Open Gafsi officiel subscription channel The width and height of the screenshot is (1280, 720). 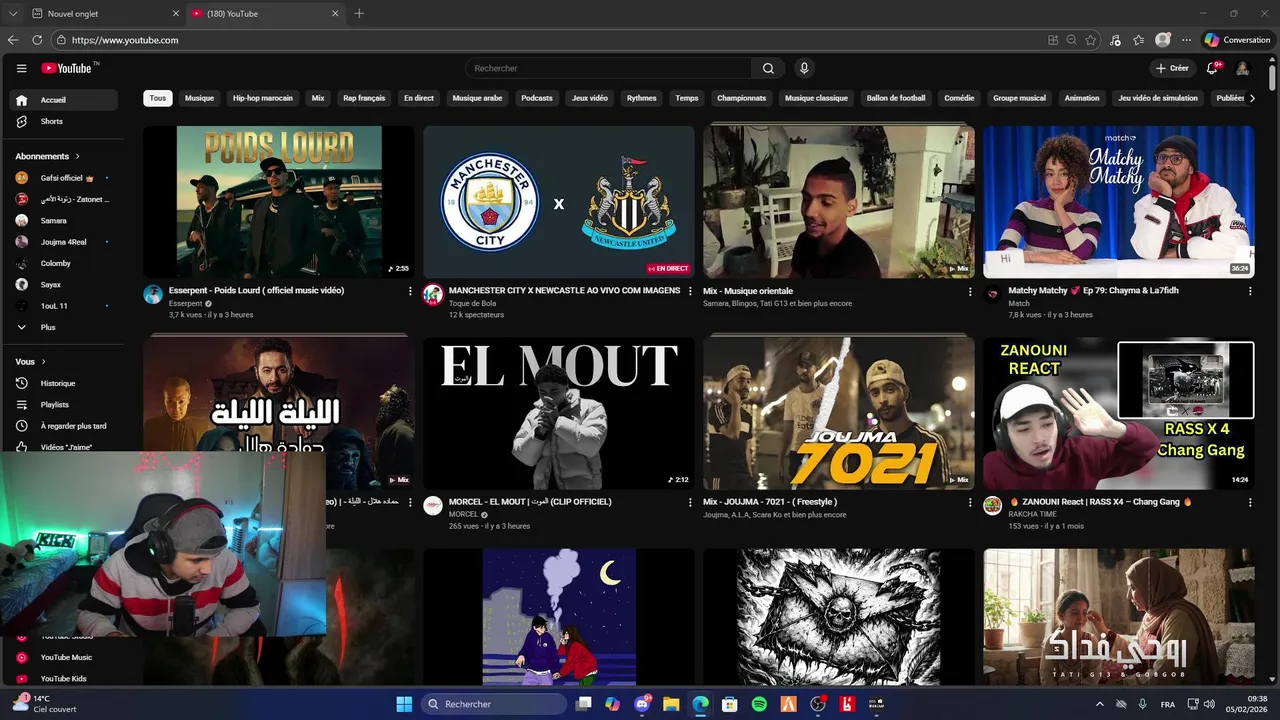tap(63, 178)
